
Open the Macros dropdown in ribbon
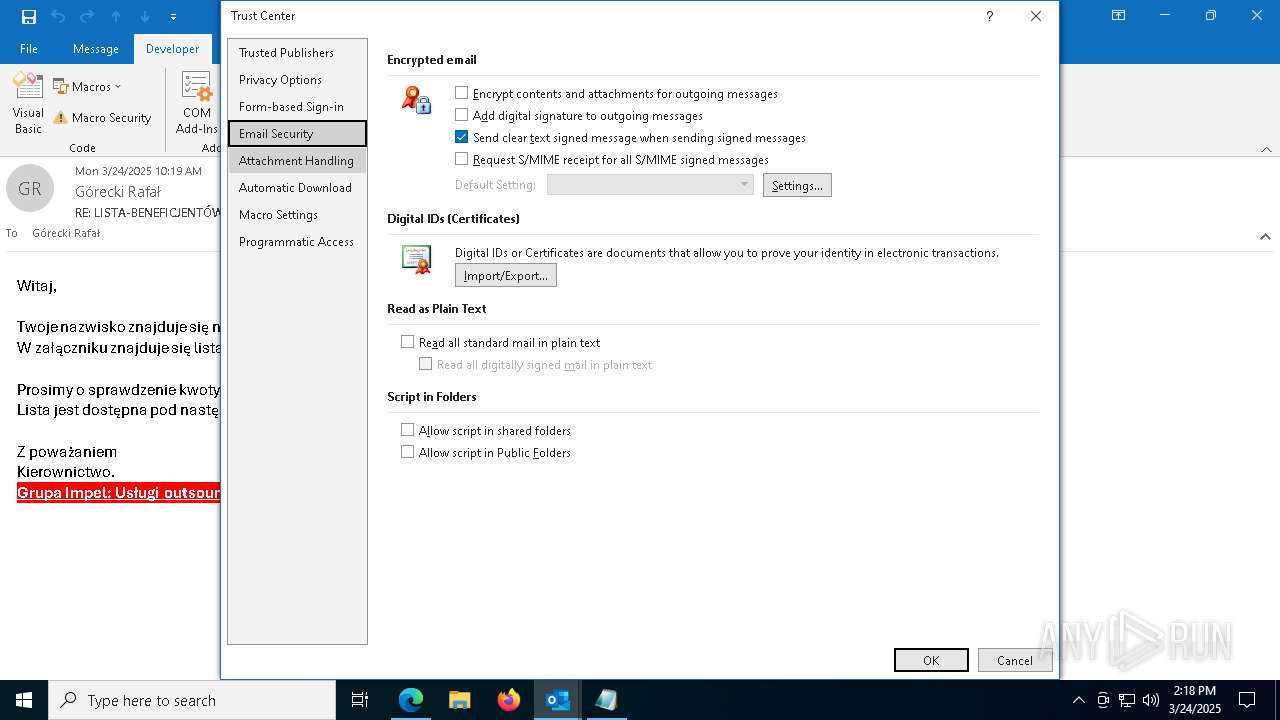(x=88, y=87)
